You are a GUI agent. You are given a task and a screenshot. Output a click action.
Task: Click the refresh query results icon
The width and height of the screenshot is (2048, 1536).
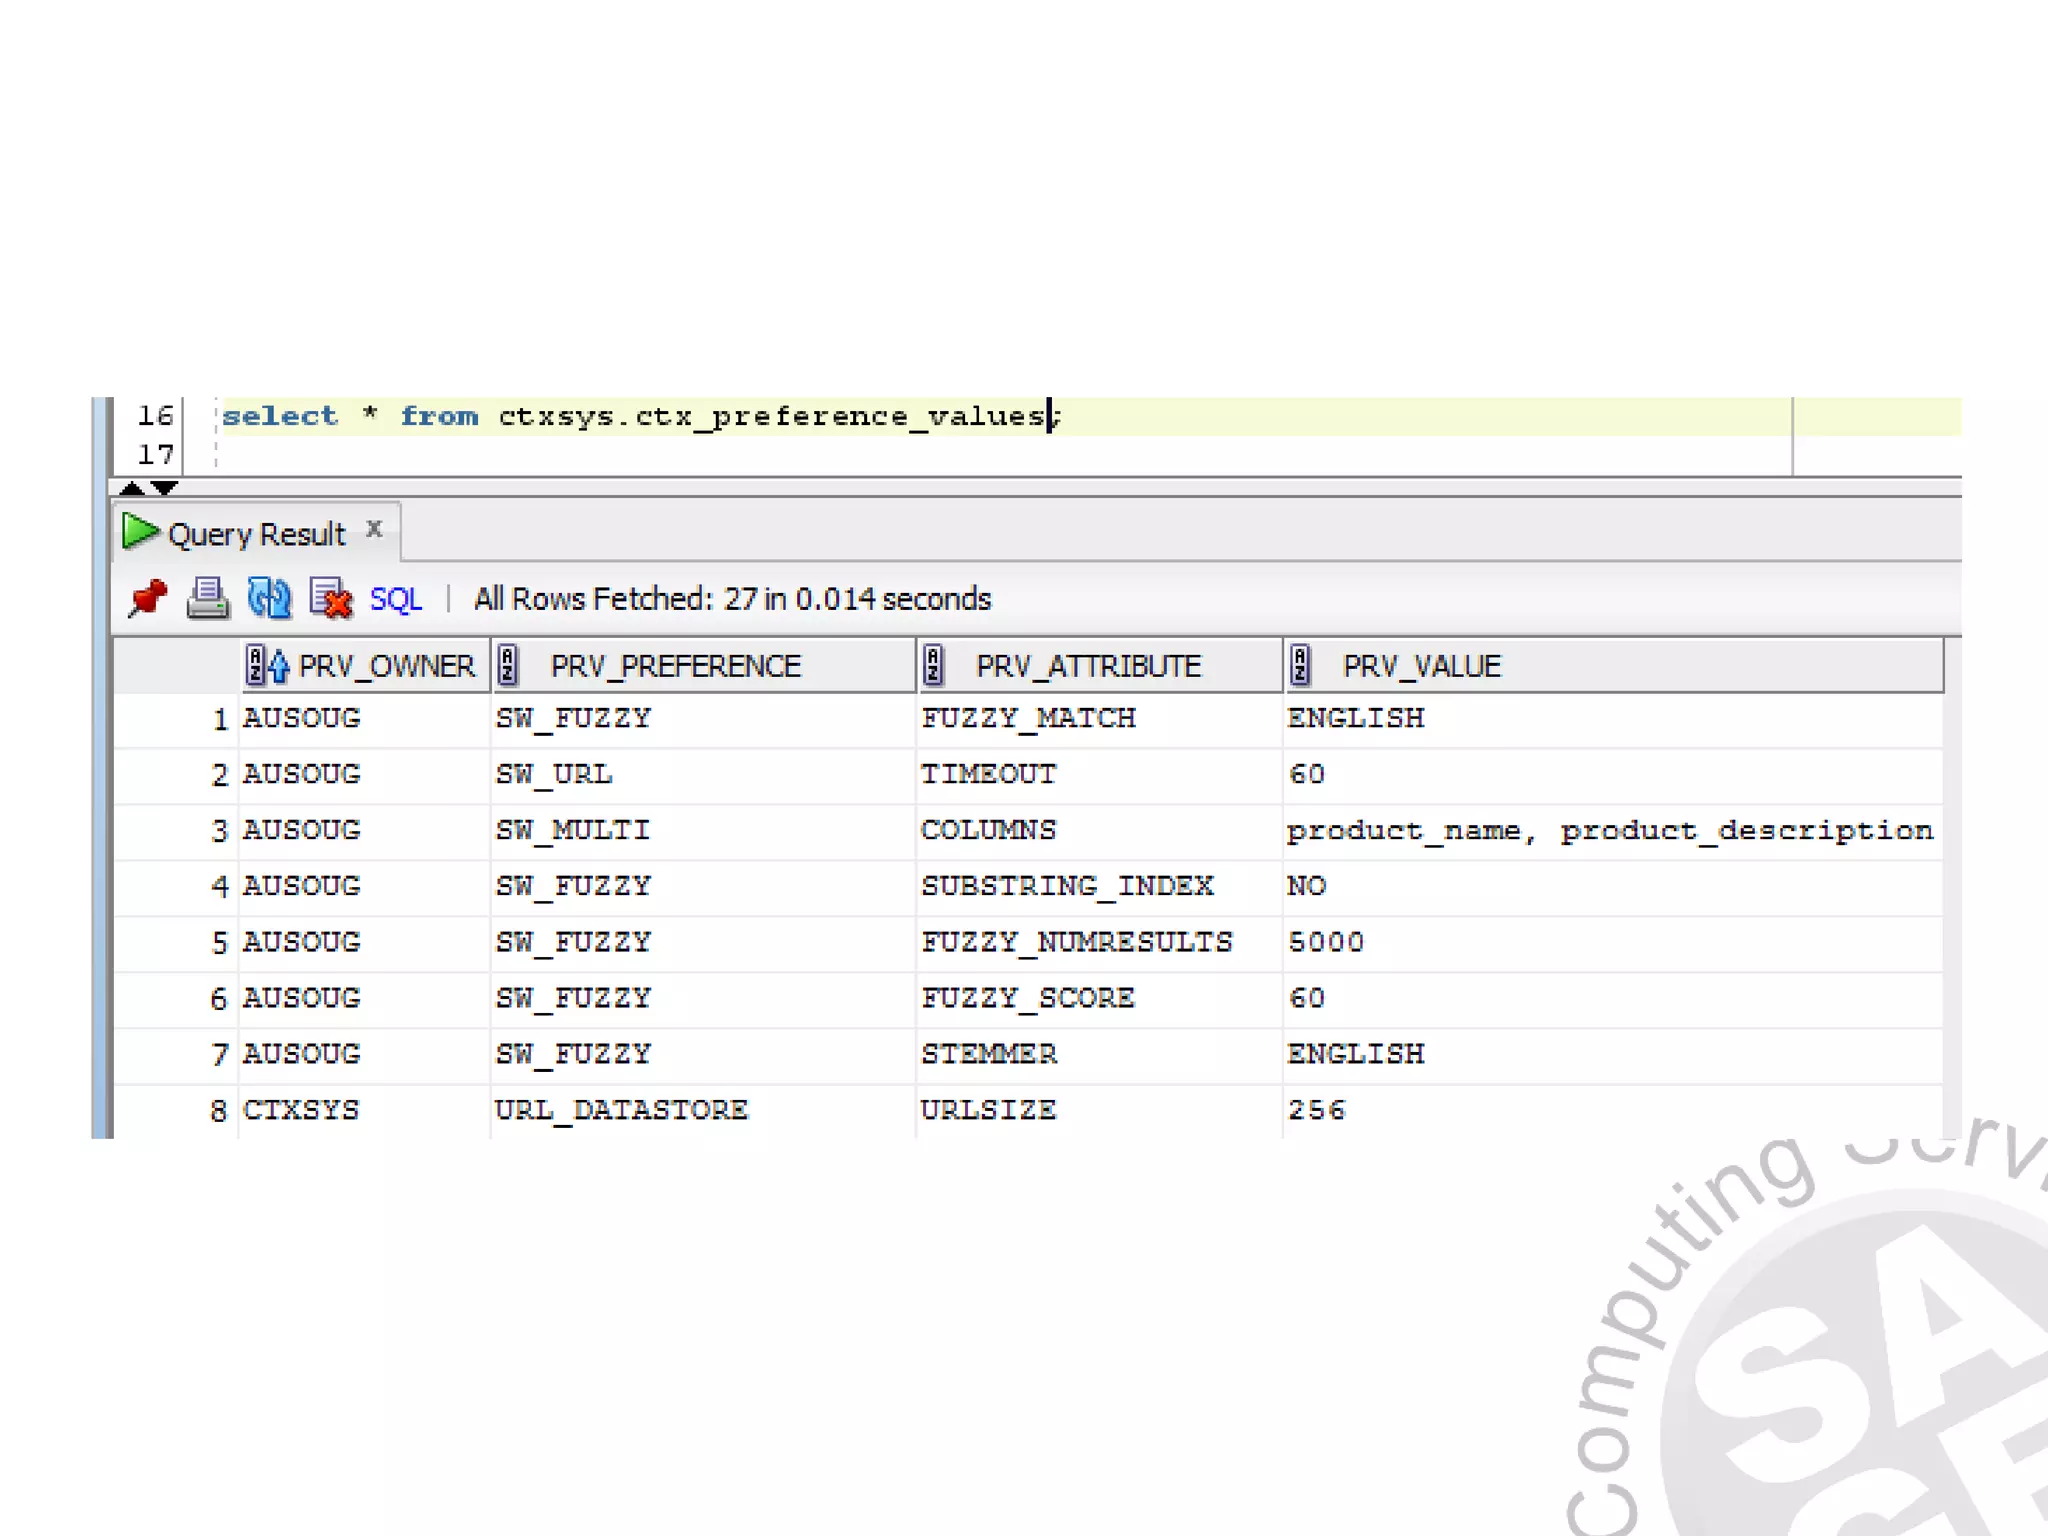click(269, 598)
